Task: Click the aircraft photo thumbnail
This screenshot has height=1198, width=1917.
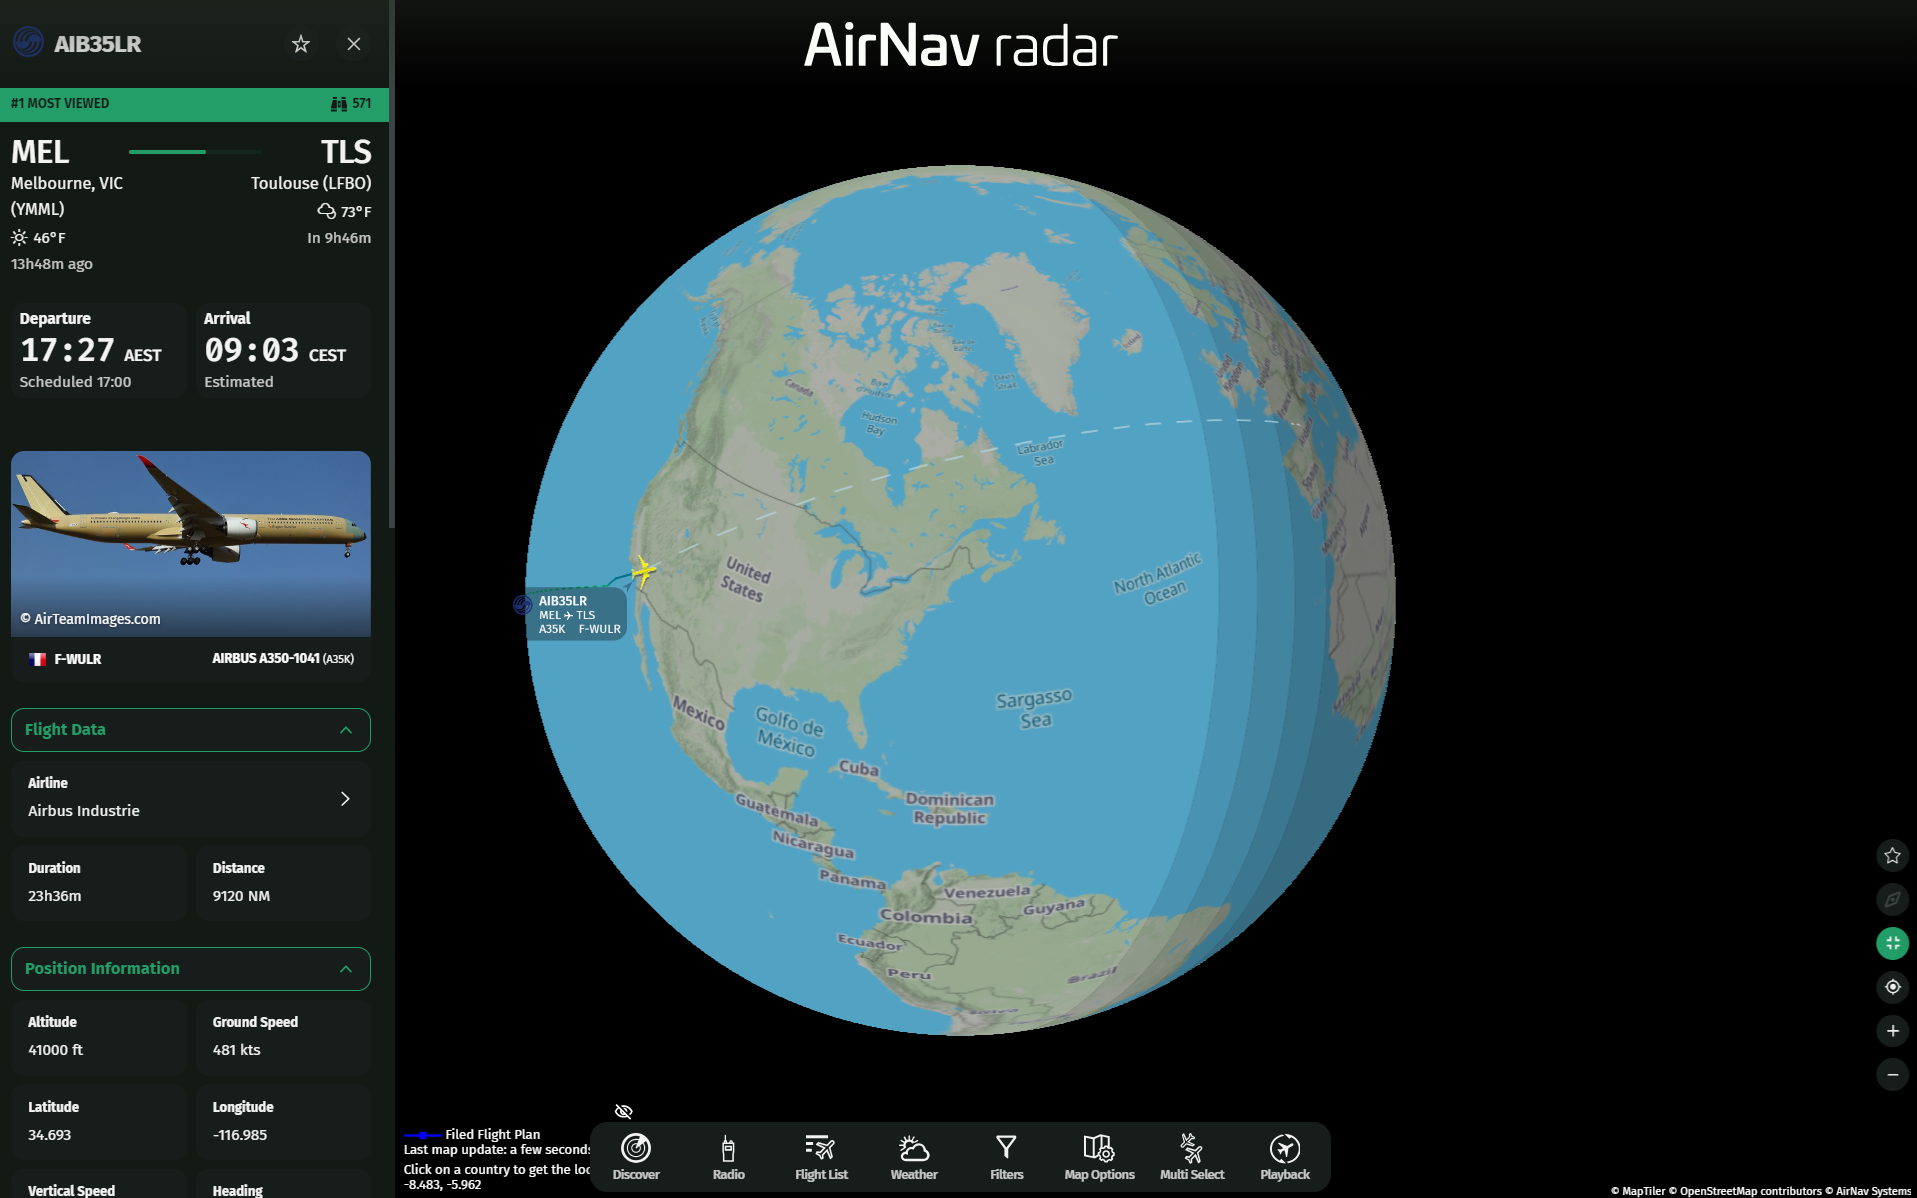Action: 190,544
